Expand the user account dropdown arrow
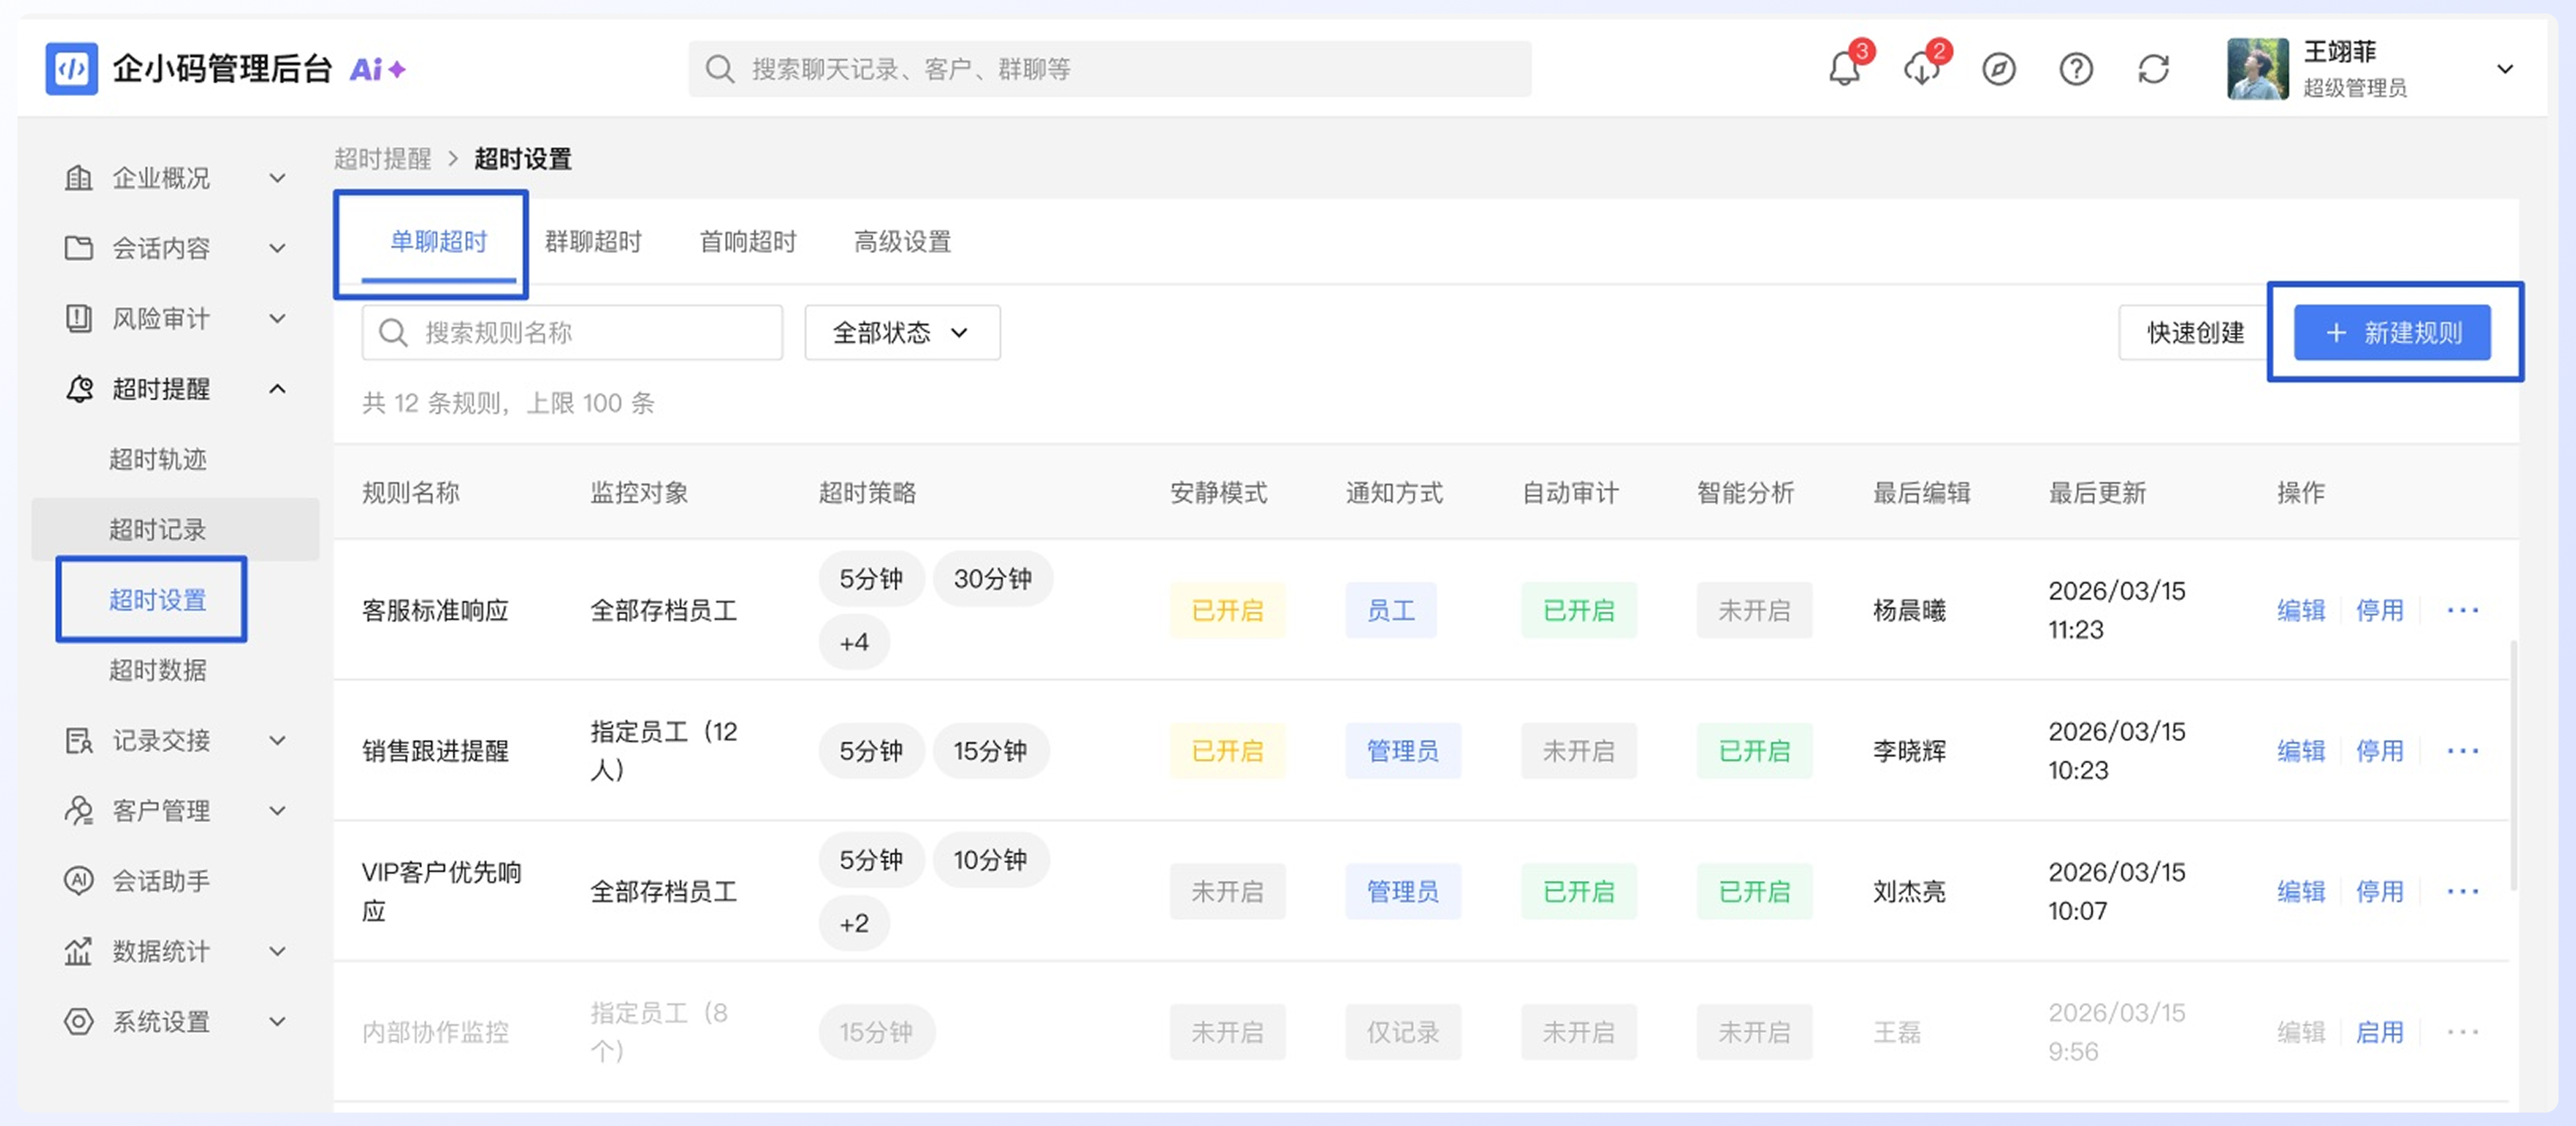This screenshot has width=2576, height=1126. 2505,69
